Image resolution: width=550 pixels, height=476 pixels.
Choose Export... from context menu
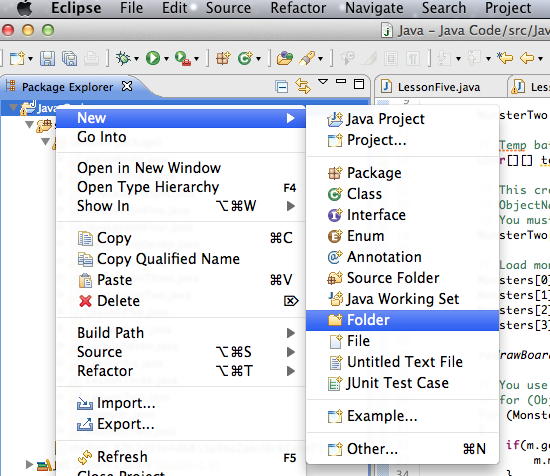[x=181, y=424]
